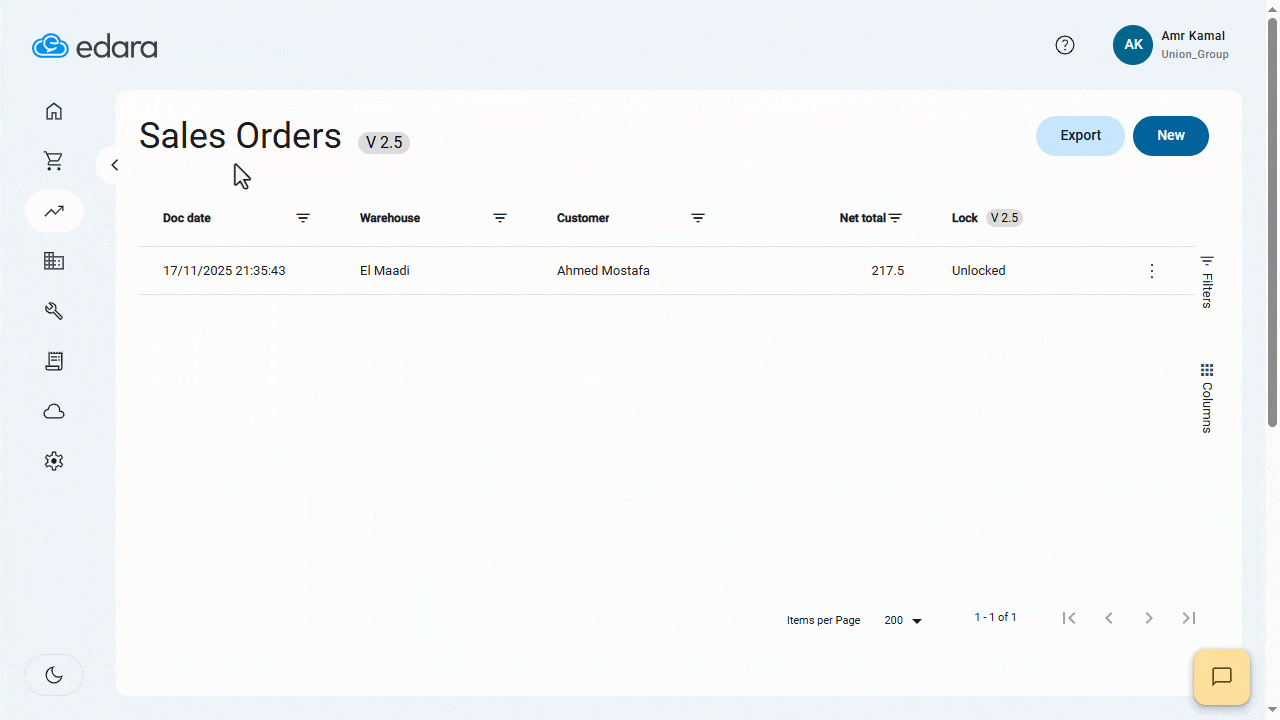Open the wrench tools sidebar icon

pos(54,311)
